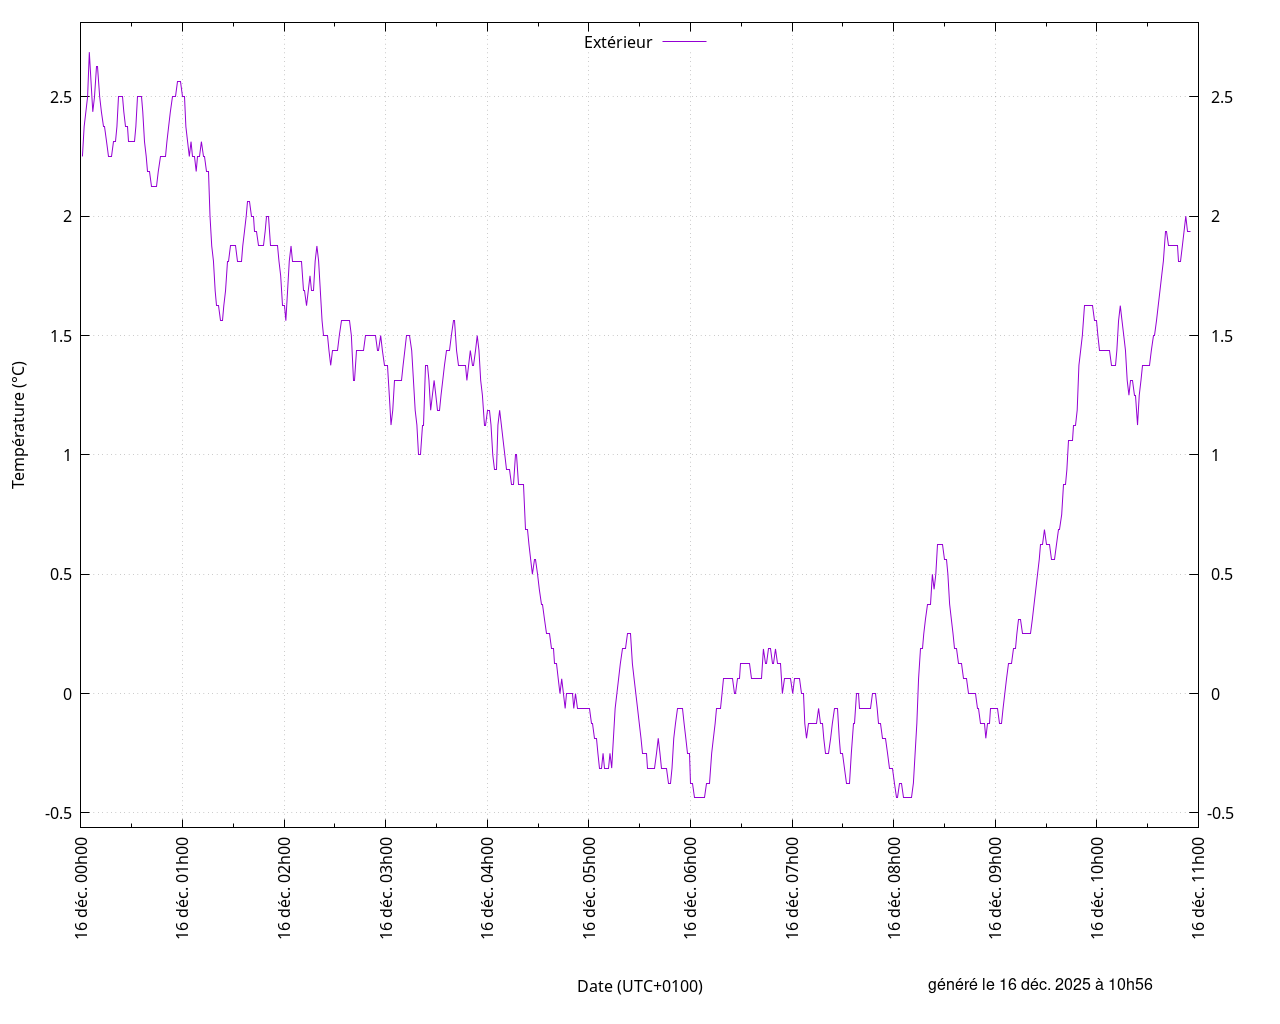This screenshot has height=1024, width=1280.
Task: Click the -0.5 label on left axis
Action: click(x=57, y=813)
